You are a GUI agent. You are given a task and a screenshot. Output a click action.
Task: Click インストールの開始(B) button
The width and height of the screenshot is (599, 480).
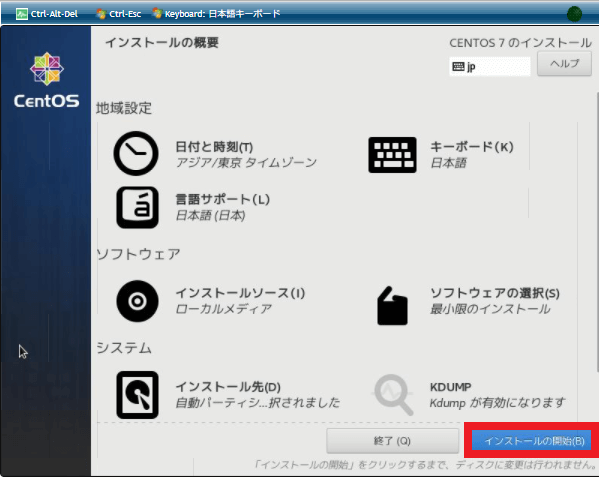click(531, 441)
